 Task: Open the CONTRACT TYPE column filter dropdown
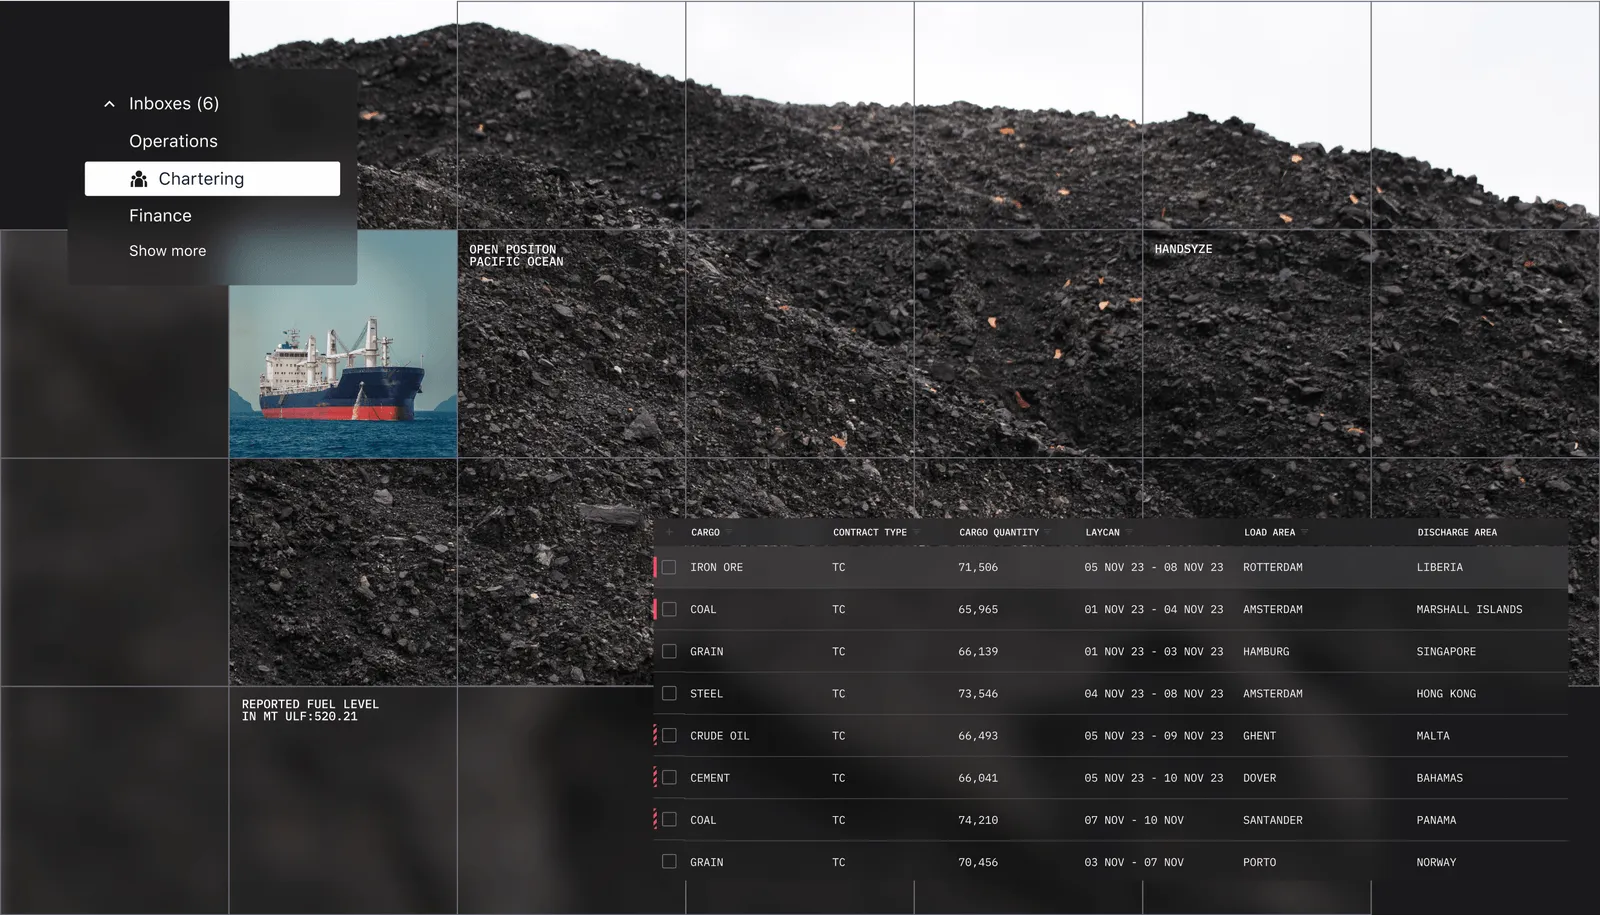pyautogui.click(x=916, y=532)
